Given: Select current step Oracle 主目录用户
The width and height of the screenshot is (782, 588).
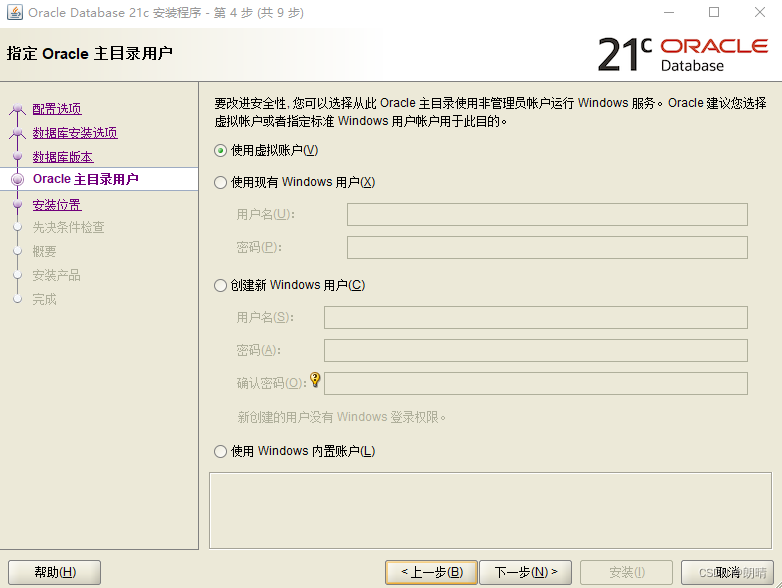Looking at the screenshot, I should 85,179.
